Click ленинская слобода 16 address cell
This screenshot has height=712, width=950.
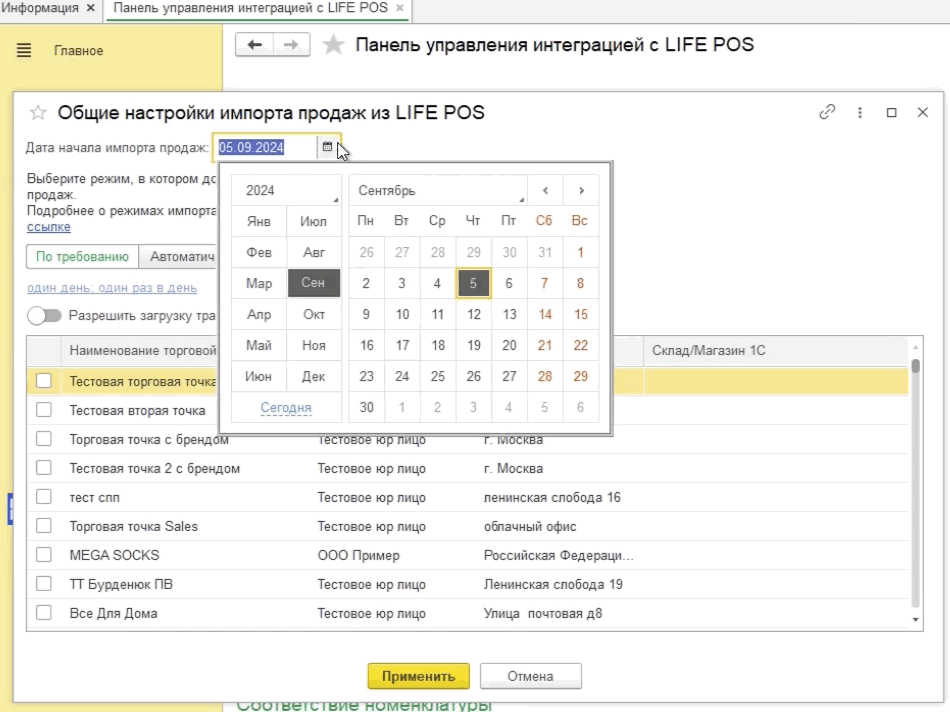pyautogui.click(x=552, y=497)
